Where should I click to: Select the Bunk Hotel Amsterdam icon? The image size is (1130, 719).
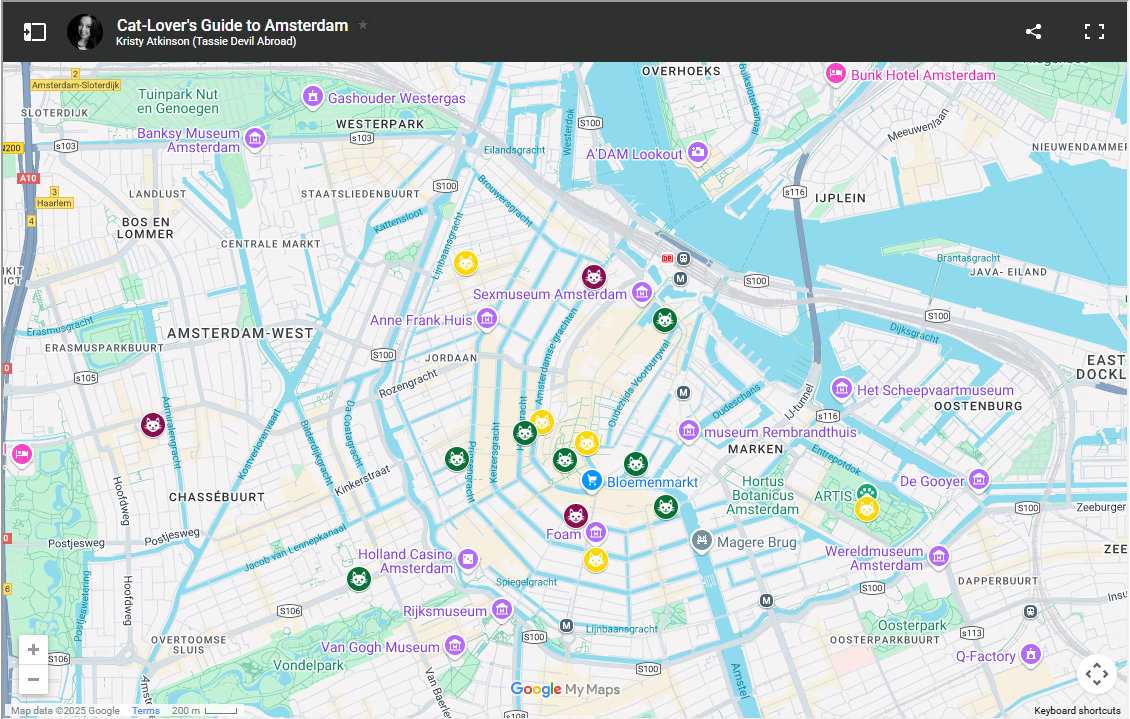pyautogui.click(x=836, y=73)
